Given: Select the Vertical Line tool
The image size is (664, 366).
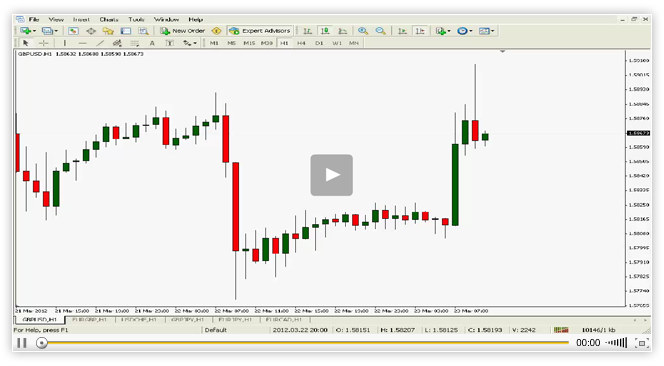Looking at the screenshot, I should click(65, 43).
